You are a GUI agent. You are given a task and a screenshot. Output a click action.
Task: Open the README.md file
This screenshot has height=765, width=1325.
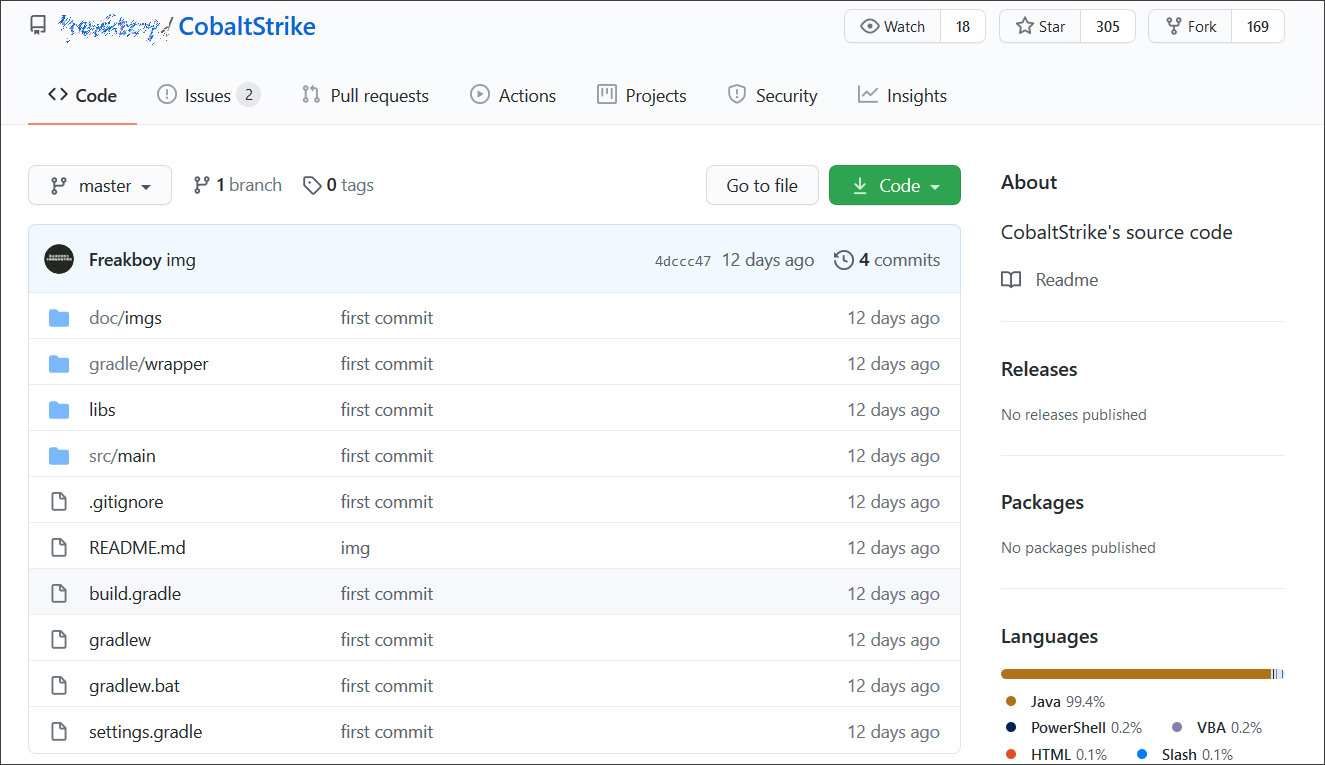pos(137,548)
